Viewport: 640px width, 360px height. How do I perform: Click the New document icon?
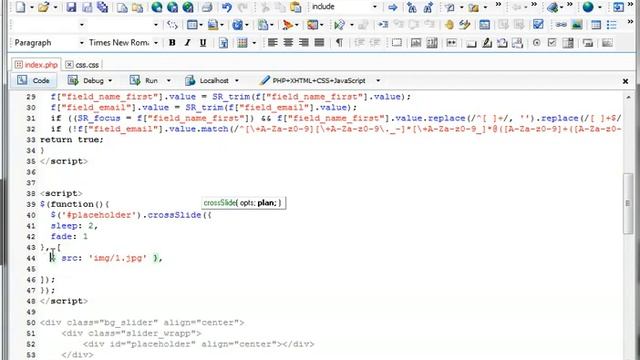20,7
